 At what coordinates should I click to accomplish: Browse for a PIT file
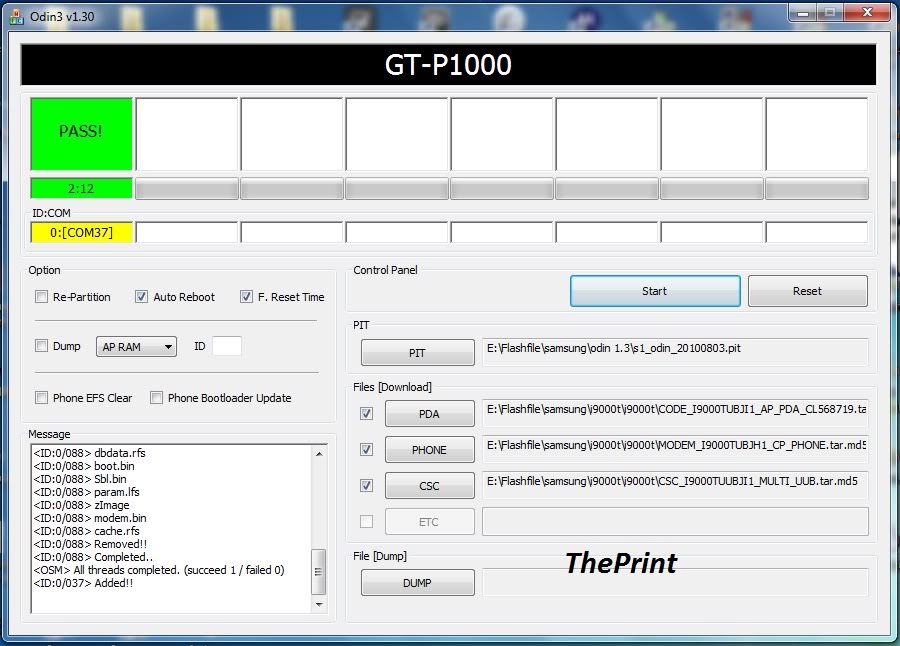point(417,353)
